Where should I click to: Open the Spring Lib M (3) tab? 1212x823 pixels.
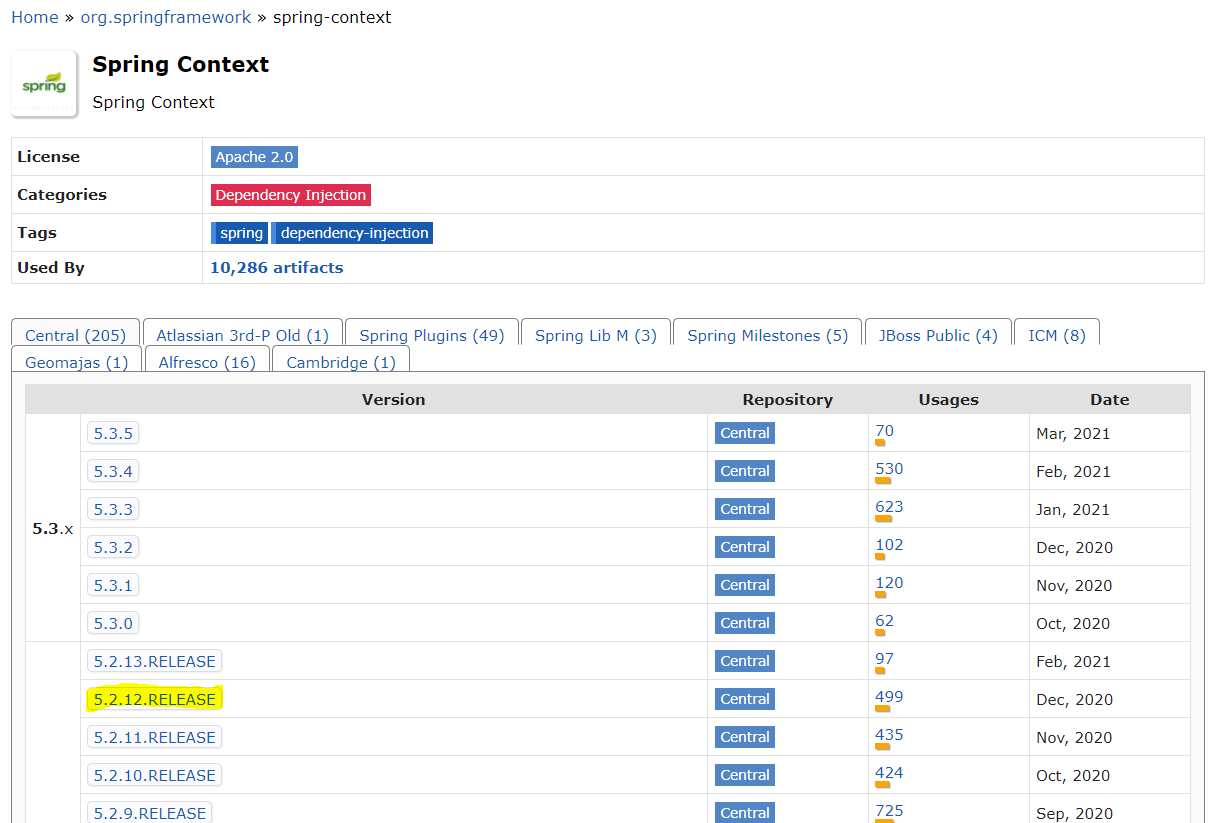click(596, 335)
